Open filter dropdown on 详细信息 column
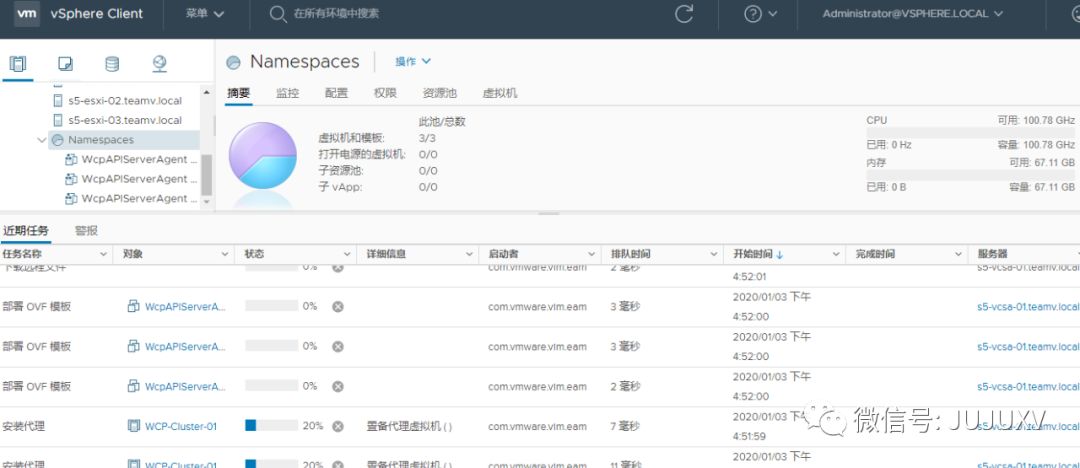This screenshot has width=1080, height=468. coord(470,254)
